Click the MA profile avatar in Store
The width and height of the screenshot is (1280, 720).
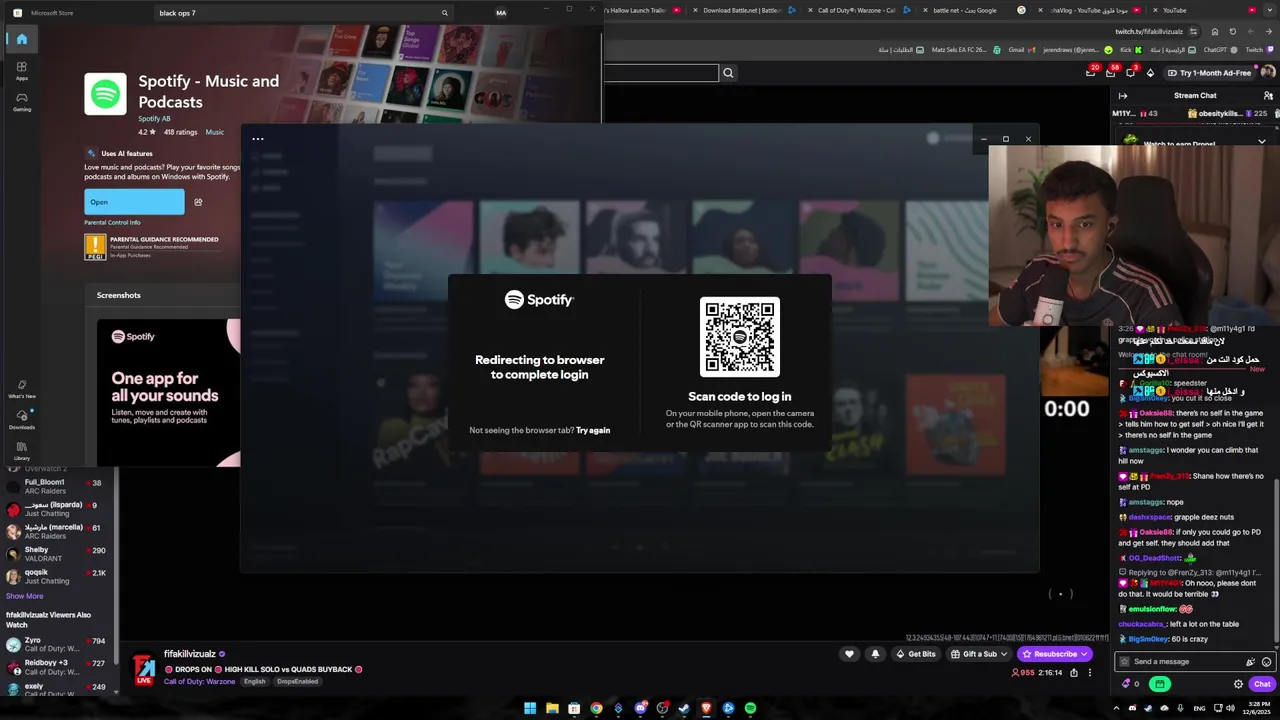pos(501,13)
